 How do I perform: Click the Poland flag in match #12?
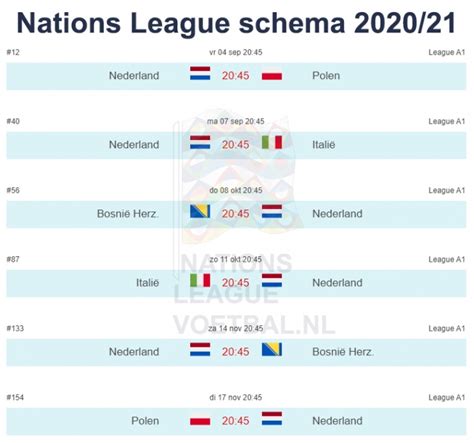(272, 76)
